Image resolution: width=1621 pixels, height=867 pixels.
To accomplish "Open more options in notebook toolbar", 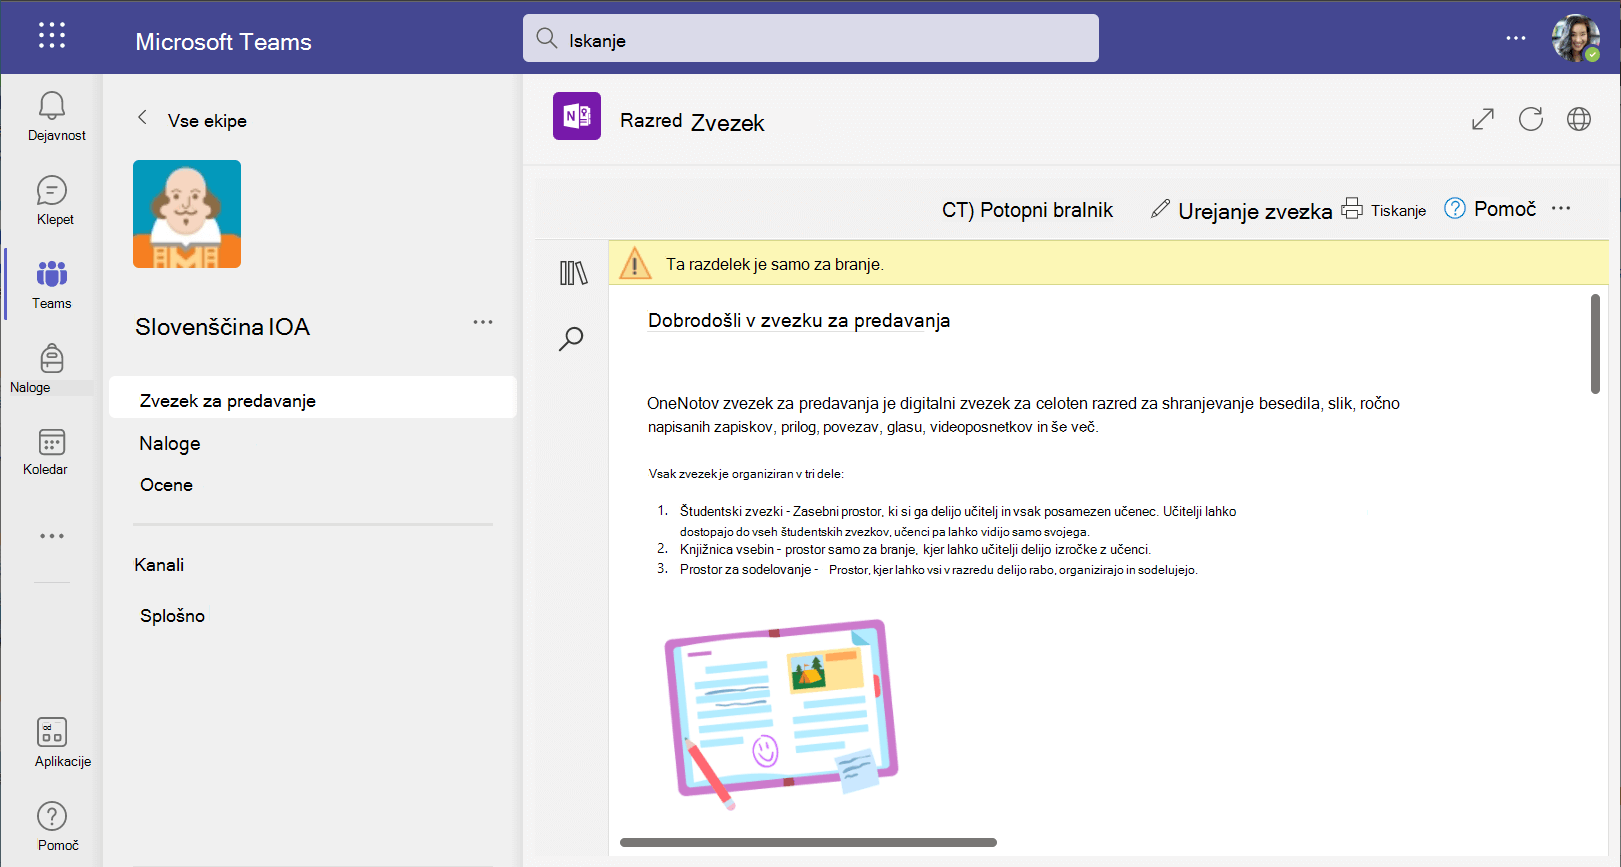I will point(1561,208).
